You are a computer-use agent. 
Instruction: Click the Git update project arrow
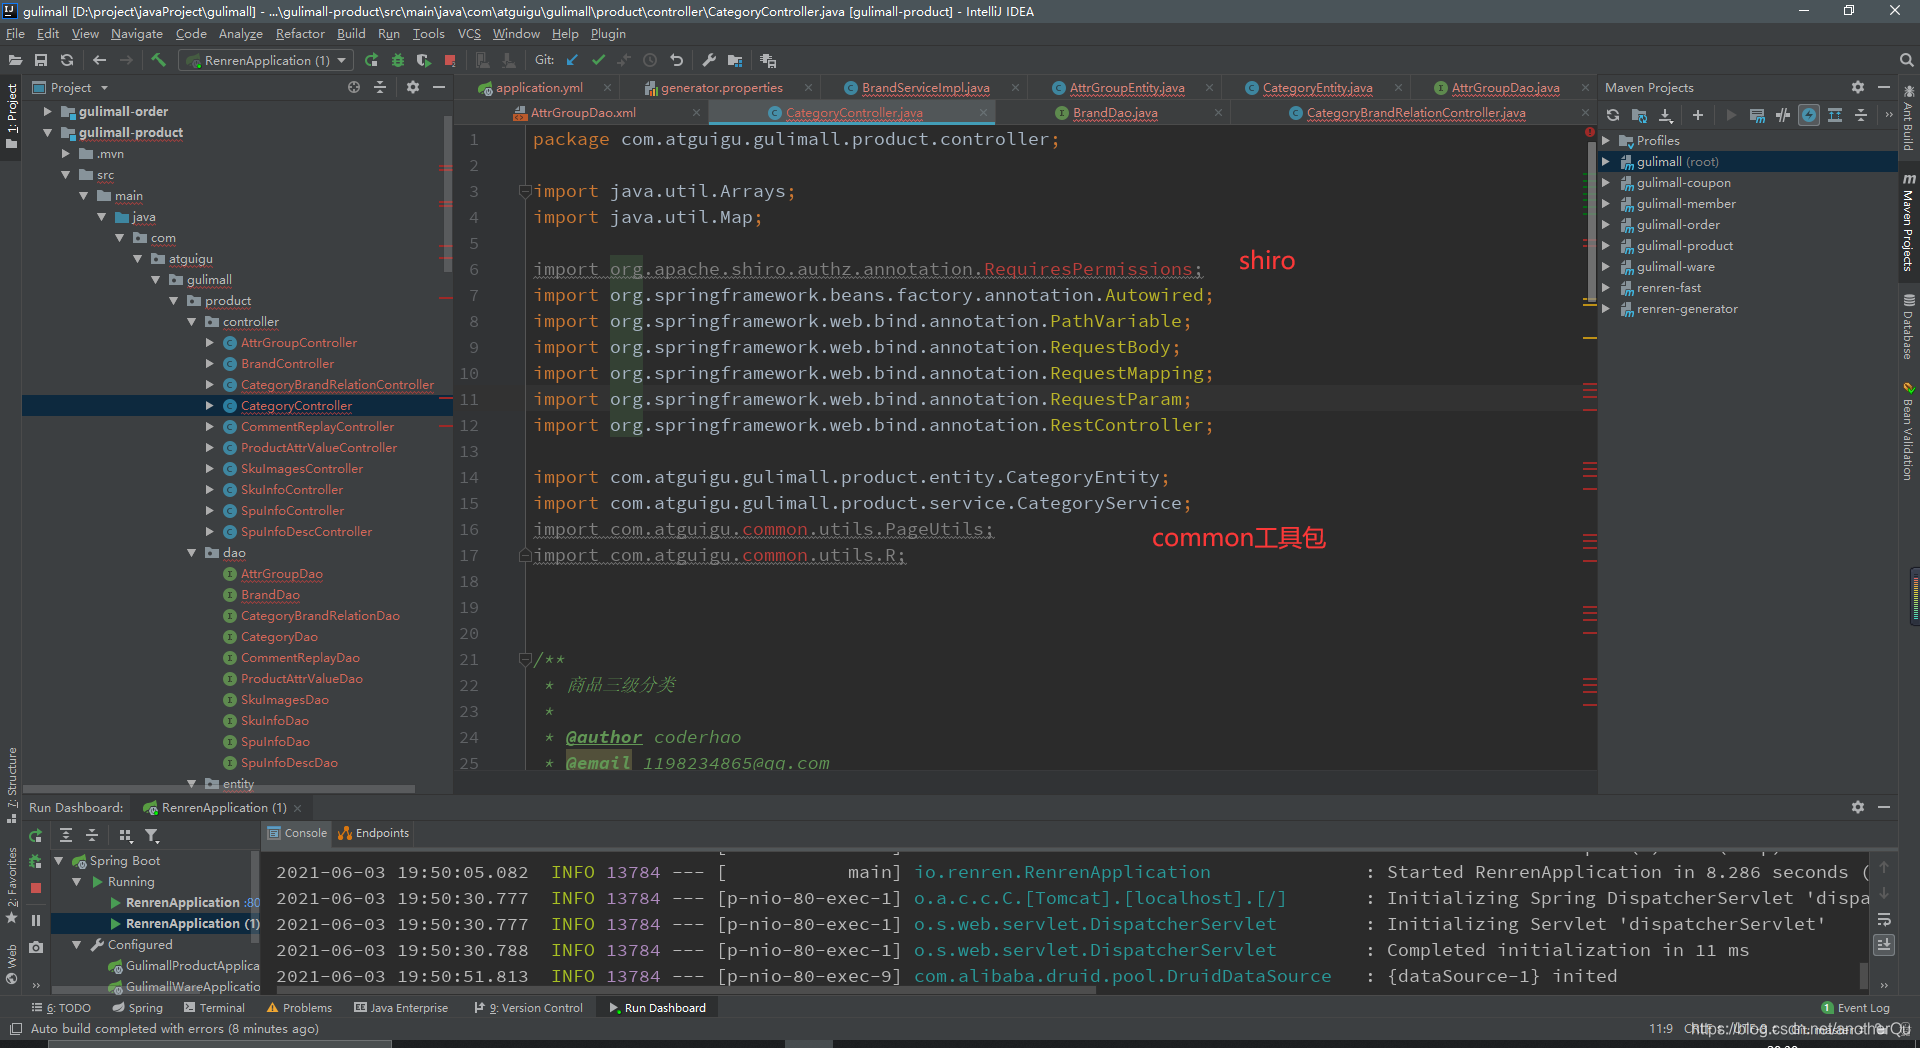pos(572,60)
